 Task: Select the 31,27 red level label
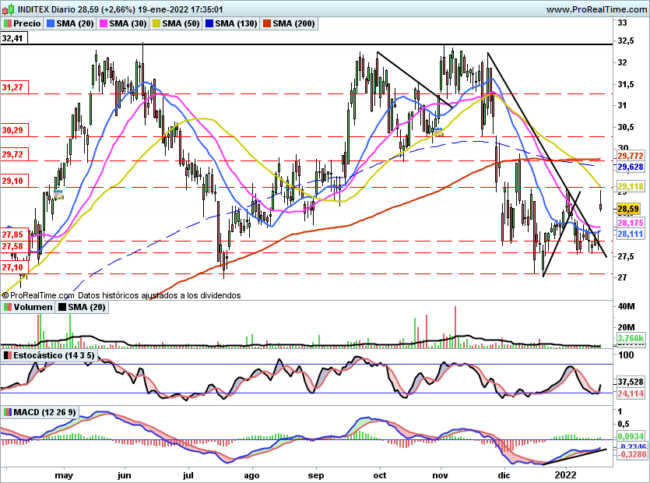pyautogui.click(x=13, y=87)
